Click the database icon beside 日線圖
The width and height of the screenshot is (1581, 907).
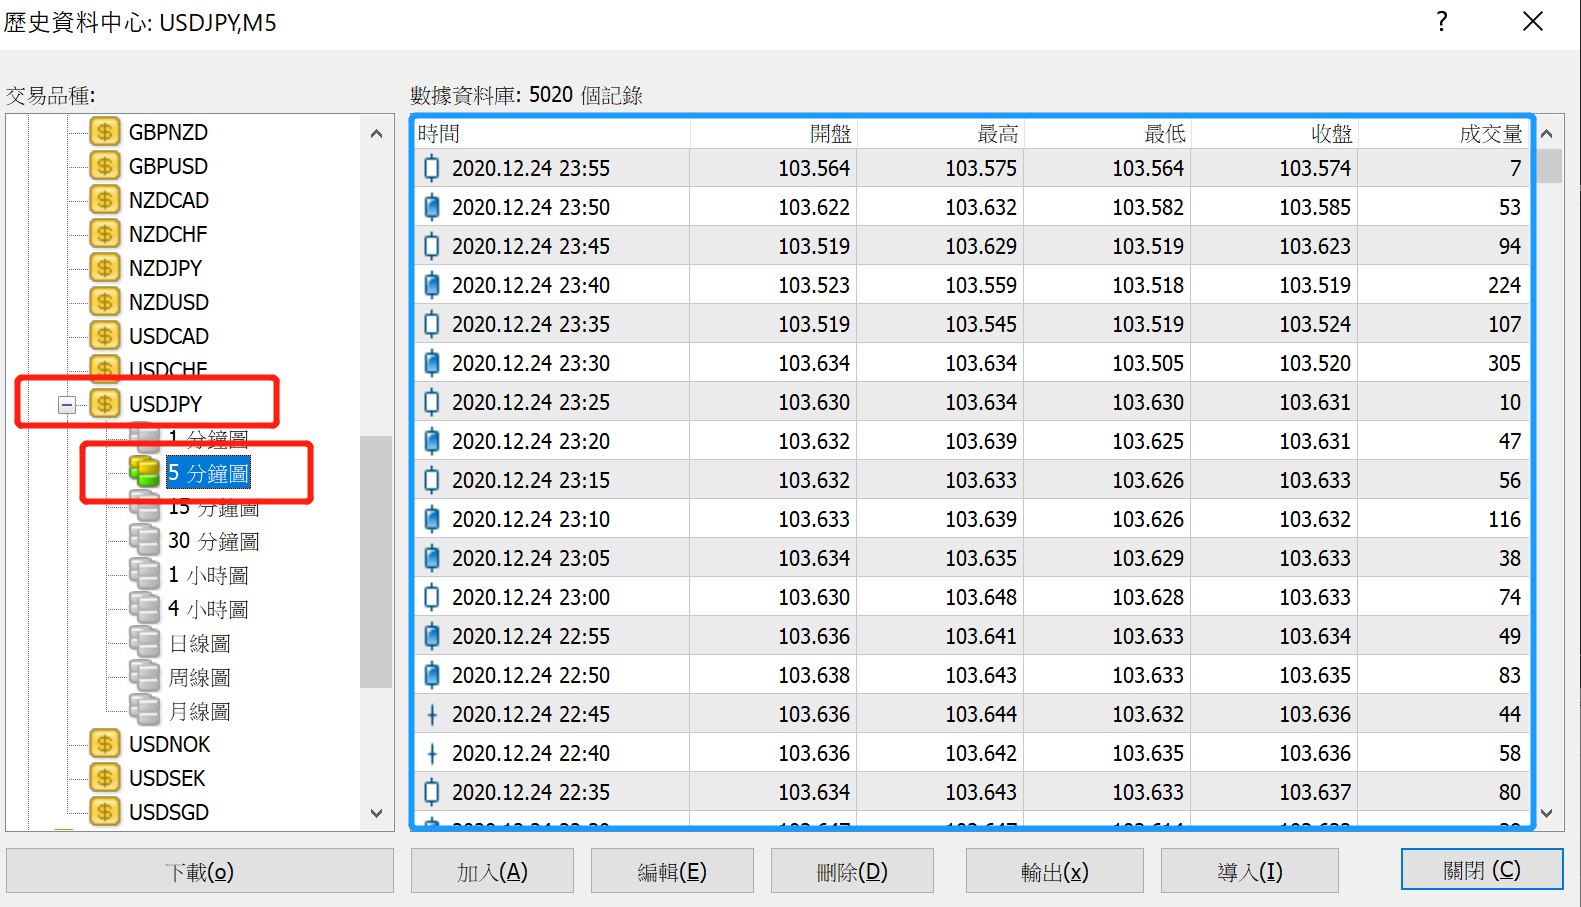[x=144, y=642]
